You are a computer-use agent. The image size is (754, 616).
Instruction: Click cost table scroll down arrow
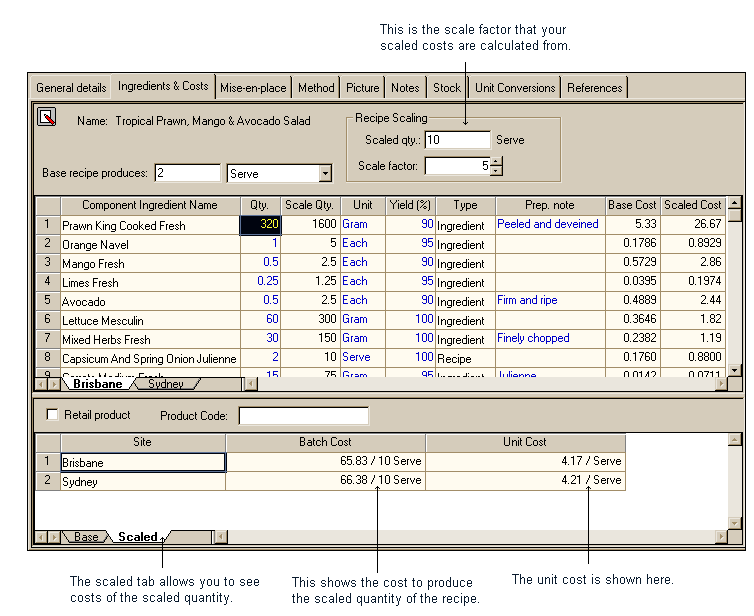[x=734, y=523]
